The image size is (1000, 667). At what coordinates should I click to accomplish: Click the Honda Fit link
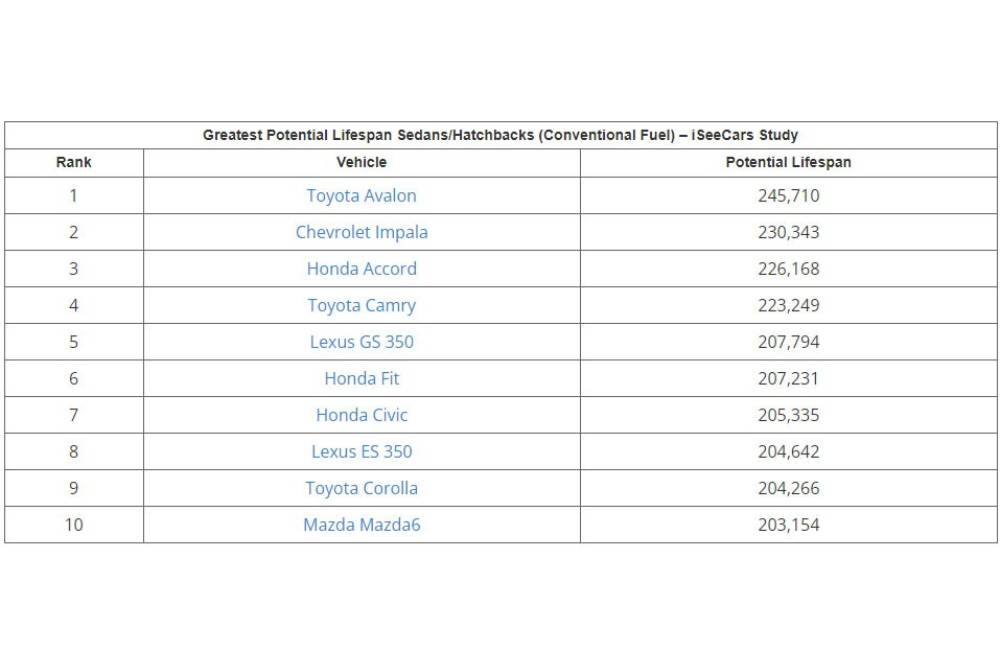[361, 378]
